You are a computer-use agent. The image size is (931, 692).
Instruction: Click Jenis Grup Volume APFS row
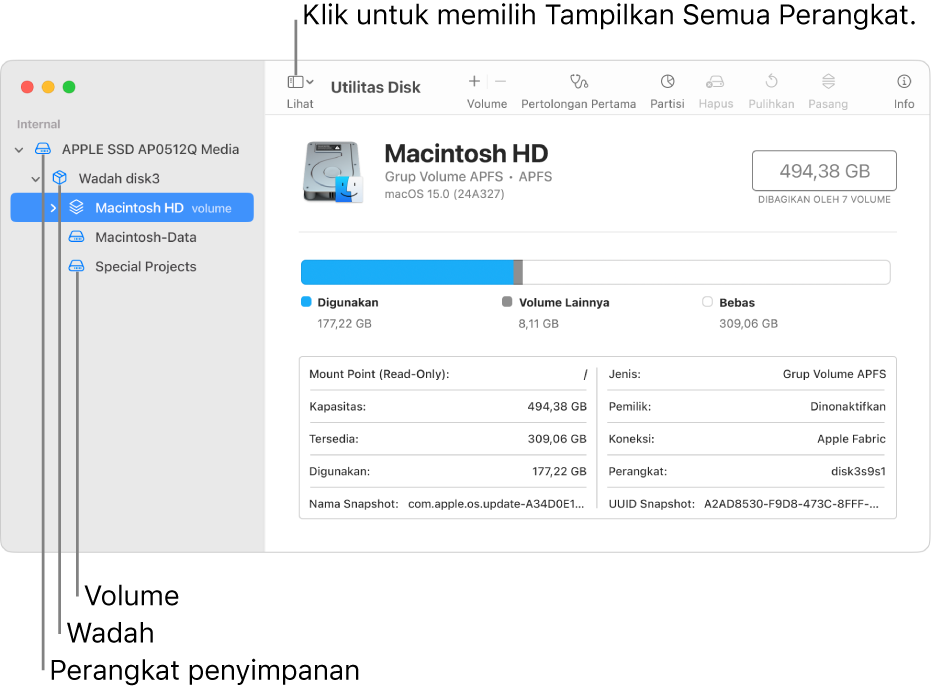click(747, 374)
